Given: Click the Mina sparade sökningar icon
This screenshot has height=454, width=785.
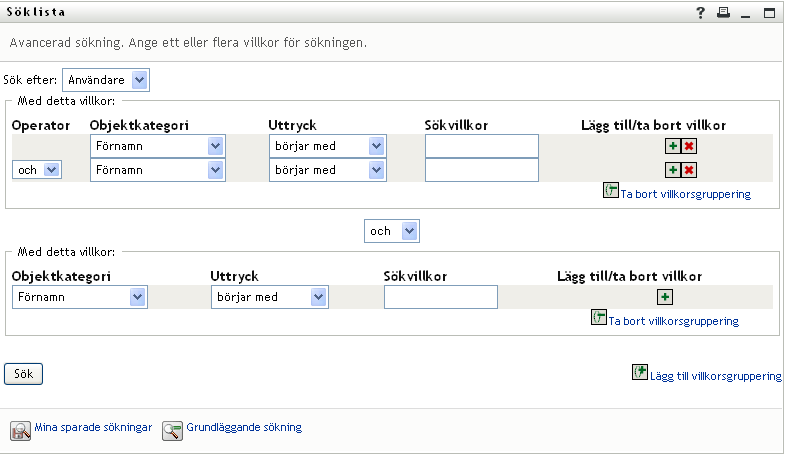Looking at the screenshot, I should click(21, 430).
